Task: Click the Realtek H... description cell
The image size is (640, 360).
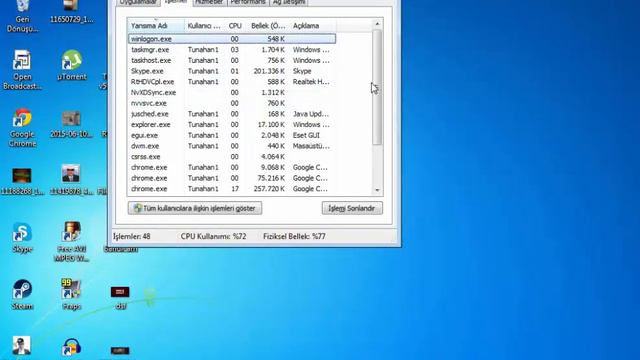Action: 311,82
